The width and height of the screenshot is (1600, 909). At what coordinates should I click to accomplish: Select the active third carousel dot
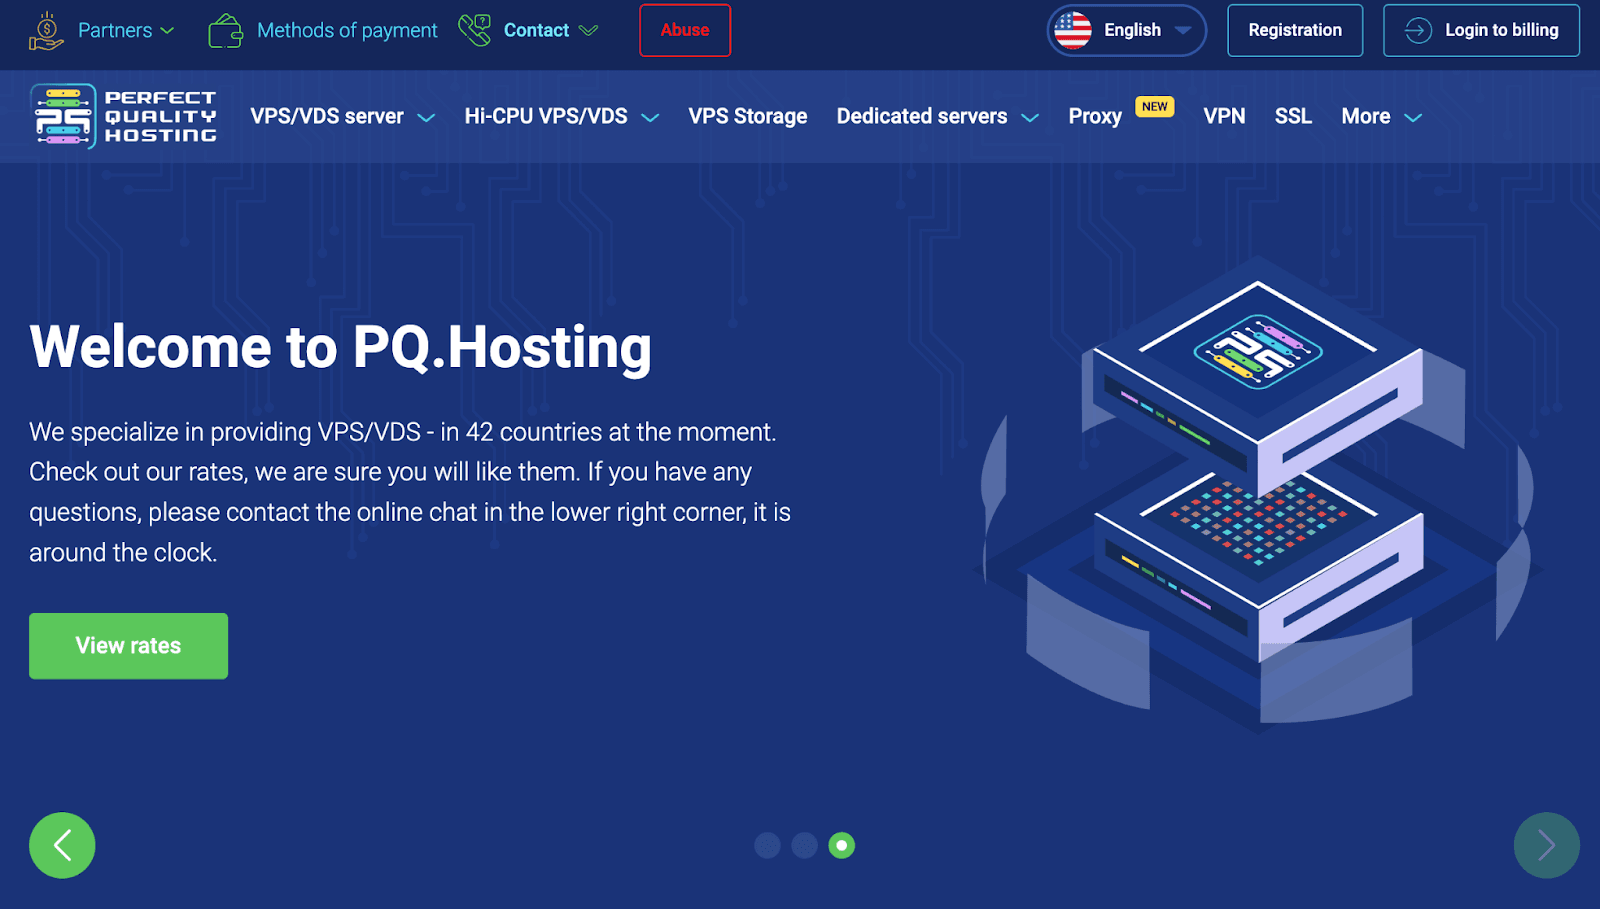[842, 846]
